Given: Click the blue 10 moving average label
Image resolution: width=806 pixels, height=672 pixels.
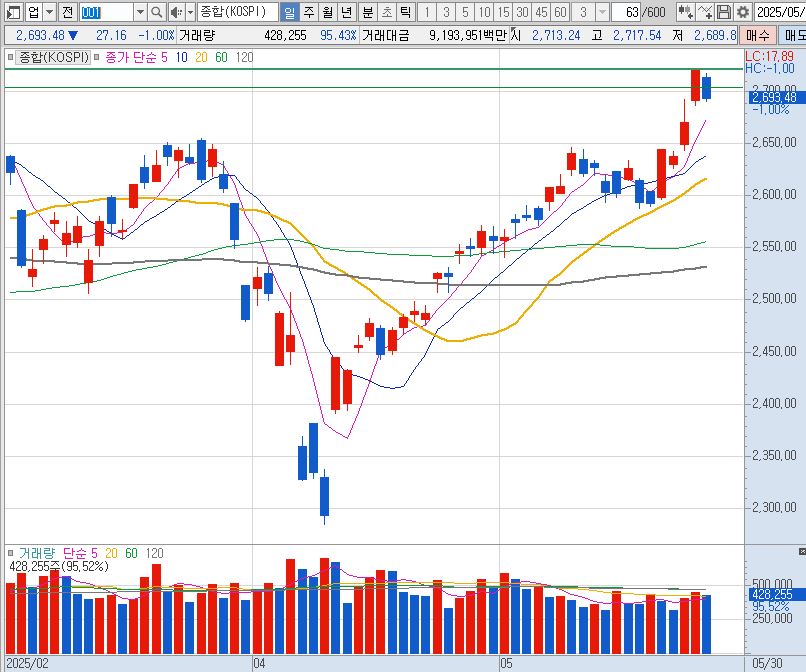Looking at the screenshot, I should 181,58.
